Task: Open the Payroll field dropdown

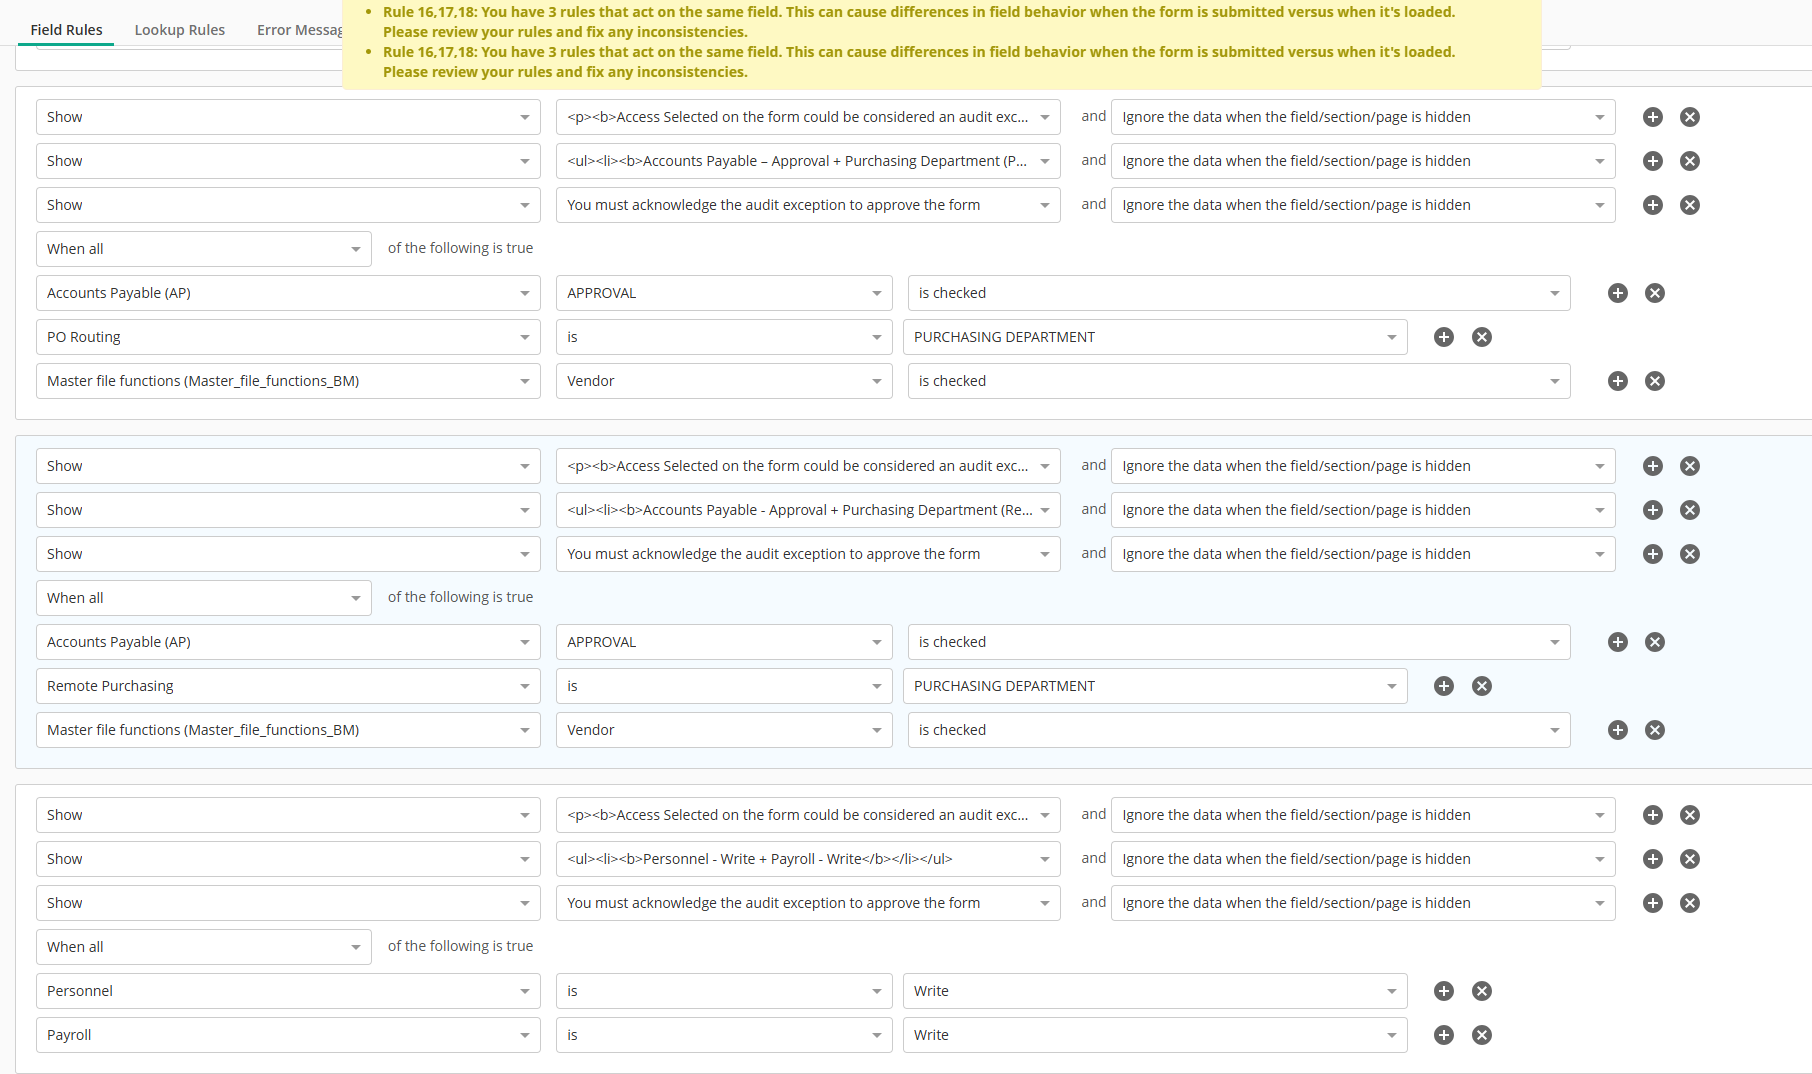Action: (x=288, y=1035)
